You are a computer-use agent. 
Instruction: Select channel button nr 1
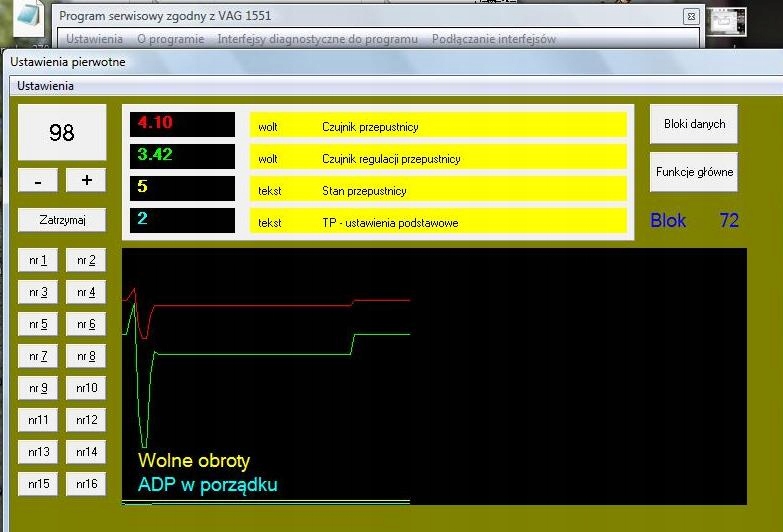click(38, 261)
